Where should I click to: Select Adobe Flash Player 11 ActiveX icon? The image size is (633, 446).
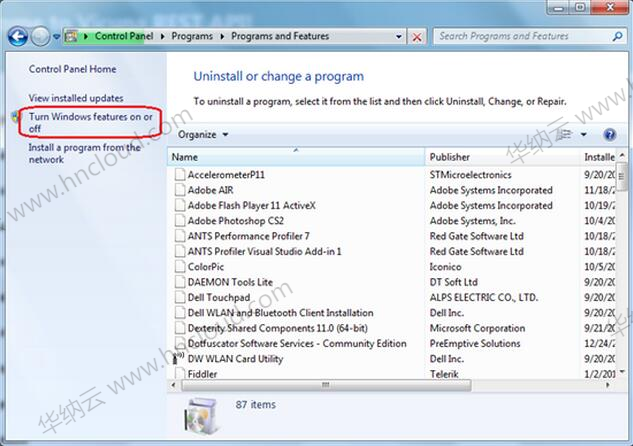tap(180, 205)
